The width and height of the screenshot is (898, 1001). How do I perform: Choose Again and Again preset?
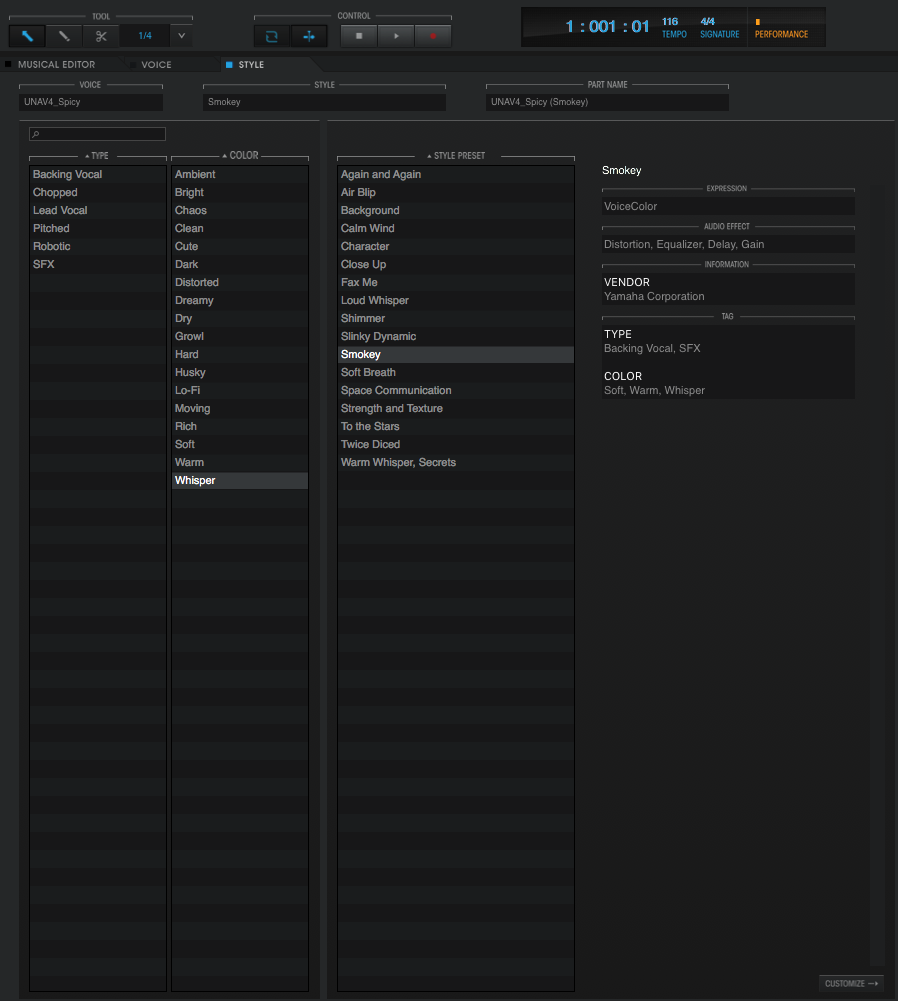tap(456, 174)
